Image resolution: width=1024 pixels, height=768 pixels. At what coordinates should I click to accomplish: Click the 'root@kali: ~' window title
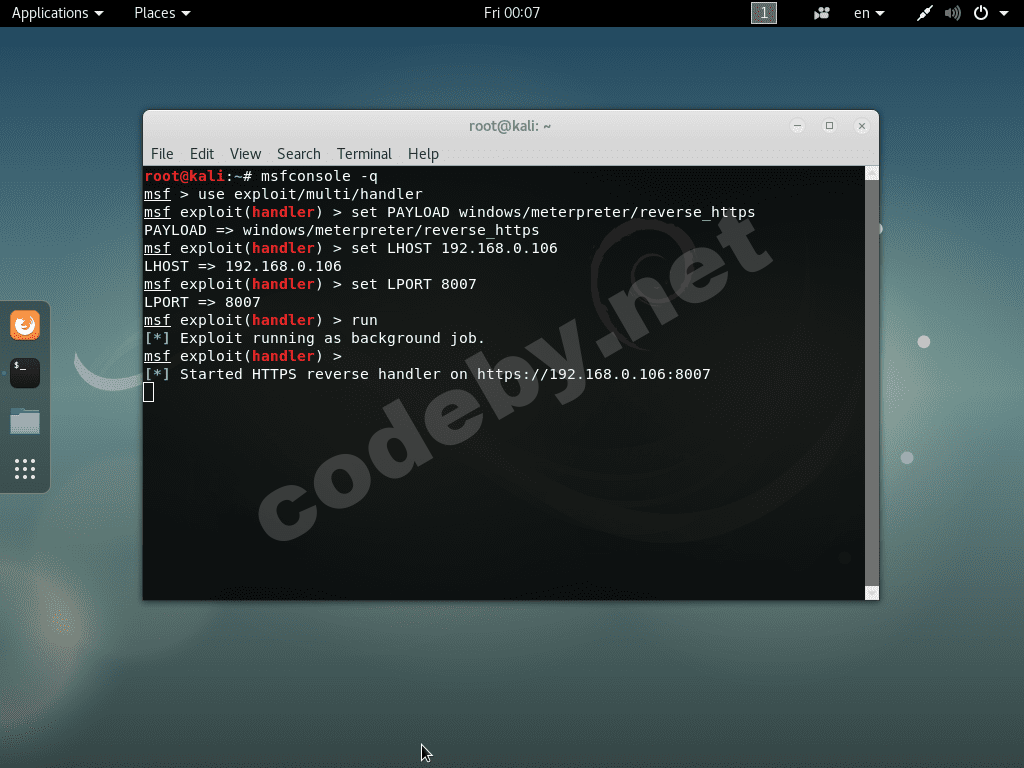510,126
